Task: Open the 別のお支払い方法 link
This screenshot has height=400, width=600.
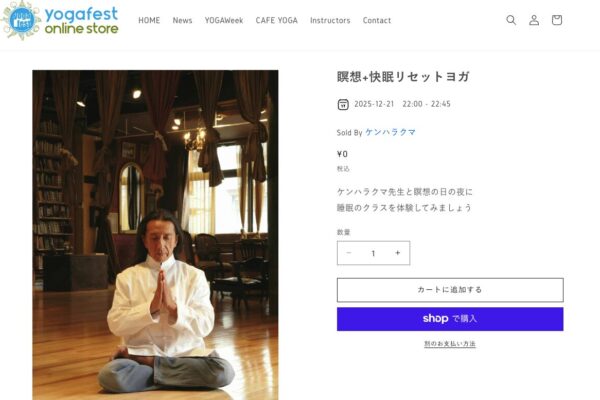Action: pyautogui.click(x=450, y=344)
